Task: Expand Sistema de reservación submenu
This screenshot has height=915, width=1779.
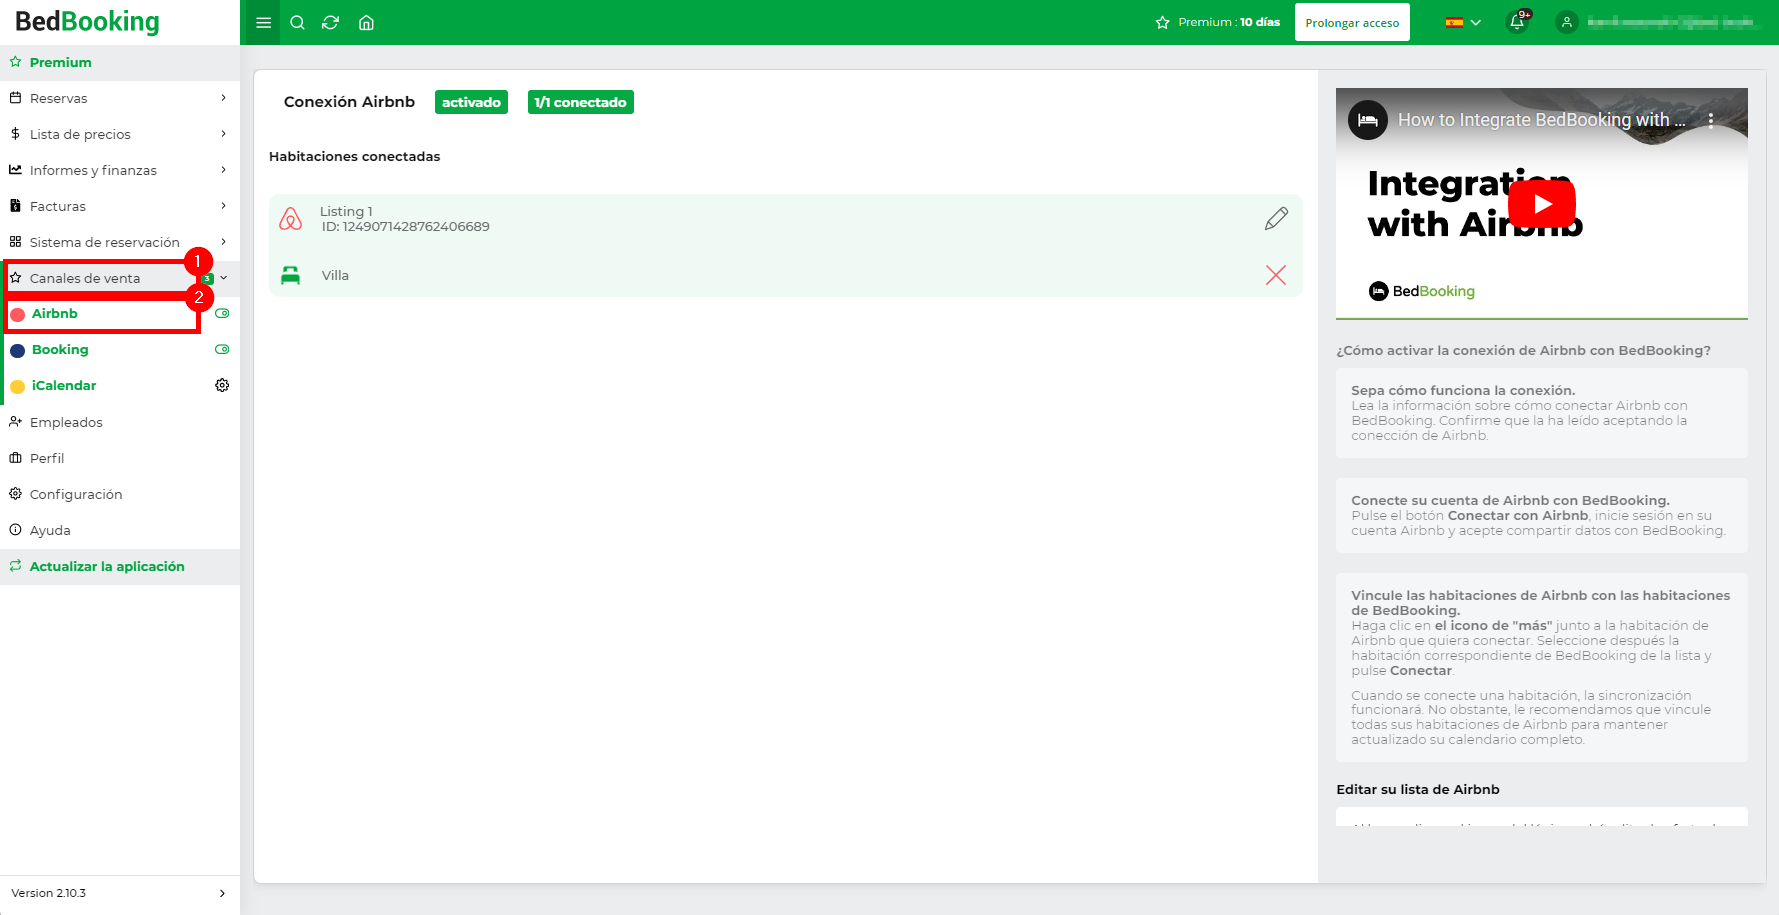Action: 223,242
